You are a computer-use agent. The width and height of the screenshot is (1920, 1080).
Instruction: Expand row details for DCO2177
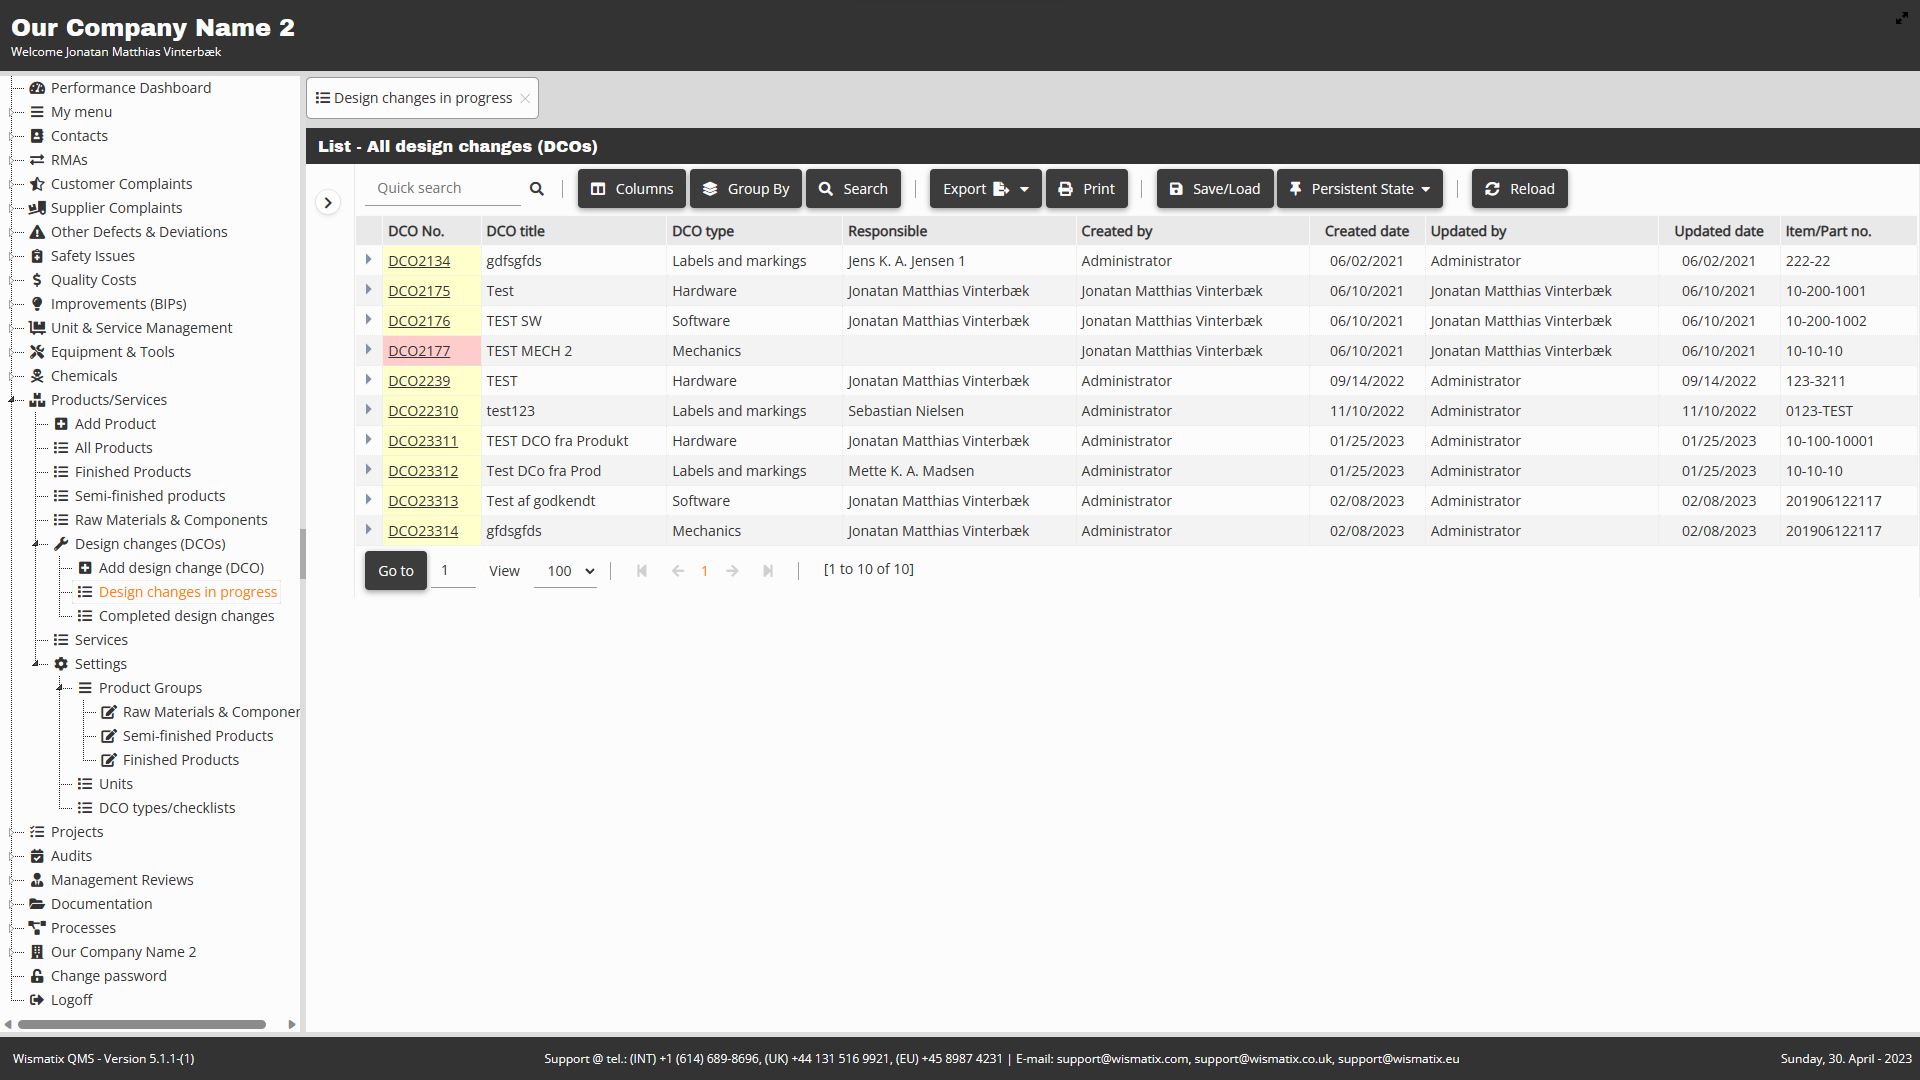point(368,350)
